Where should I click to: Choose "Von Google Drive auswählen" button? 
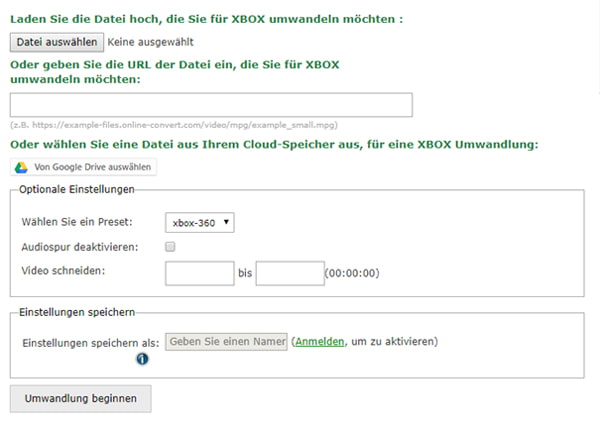coord(83,167)
